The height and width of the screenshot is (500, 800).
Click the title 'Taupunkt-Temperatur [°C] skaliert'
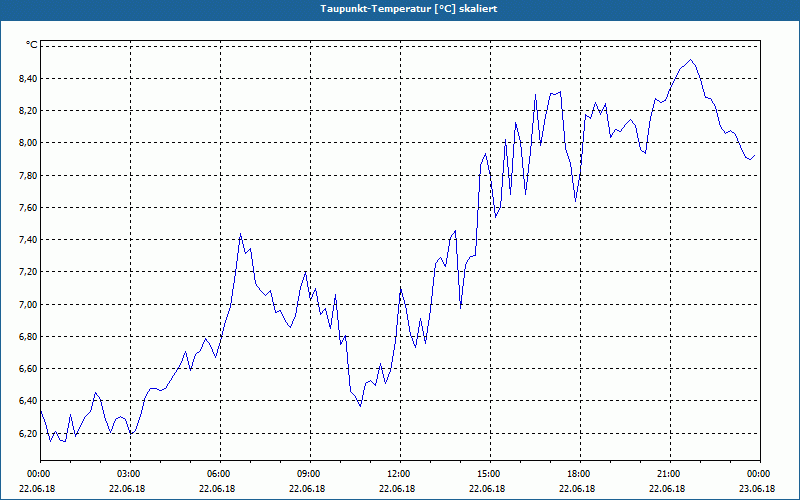tap(409, 9)
